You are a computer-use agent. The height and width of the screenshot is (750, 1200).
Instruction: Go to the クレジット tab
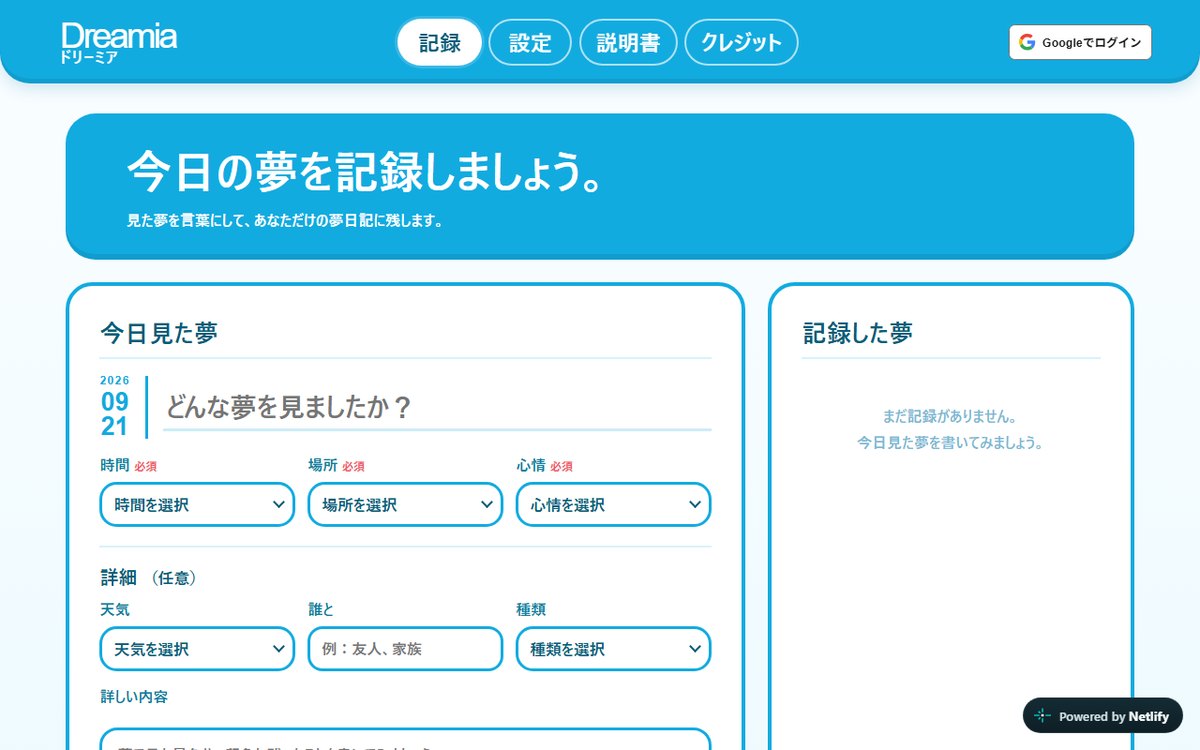(741, 43)
